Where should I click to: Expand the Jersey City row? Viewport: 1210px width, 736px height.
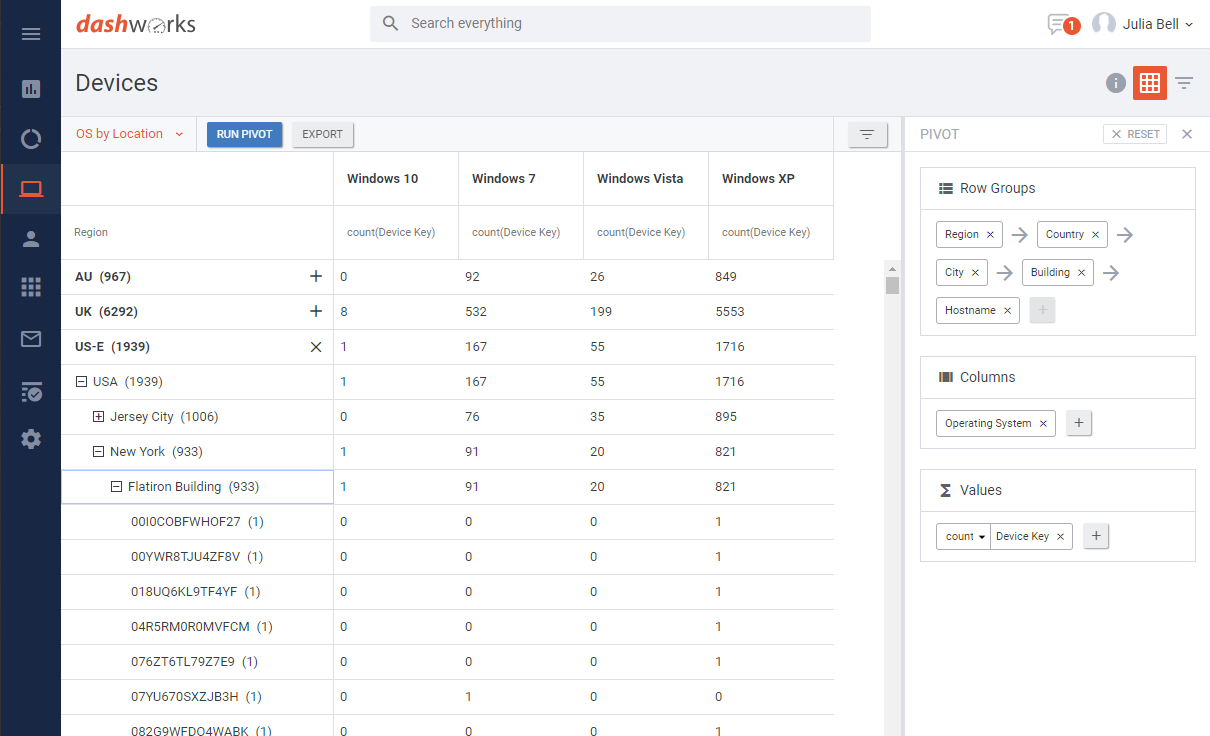98,417
